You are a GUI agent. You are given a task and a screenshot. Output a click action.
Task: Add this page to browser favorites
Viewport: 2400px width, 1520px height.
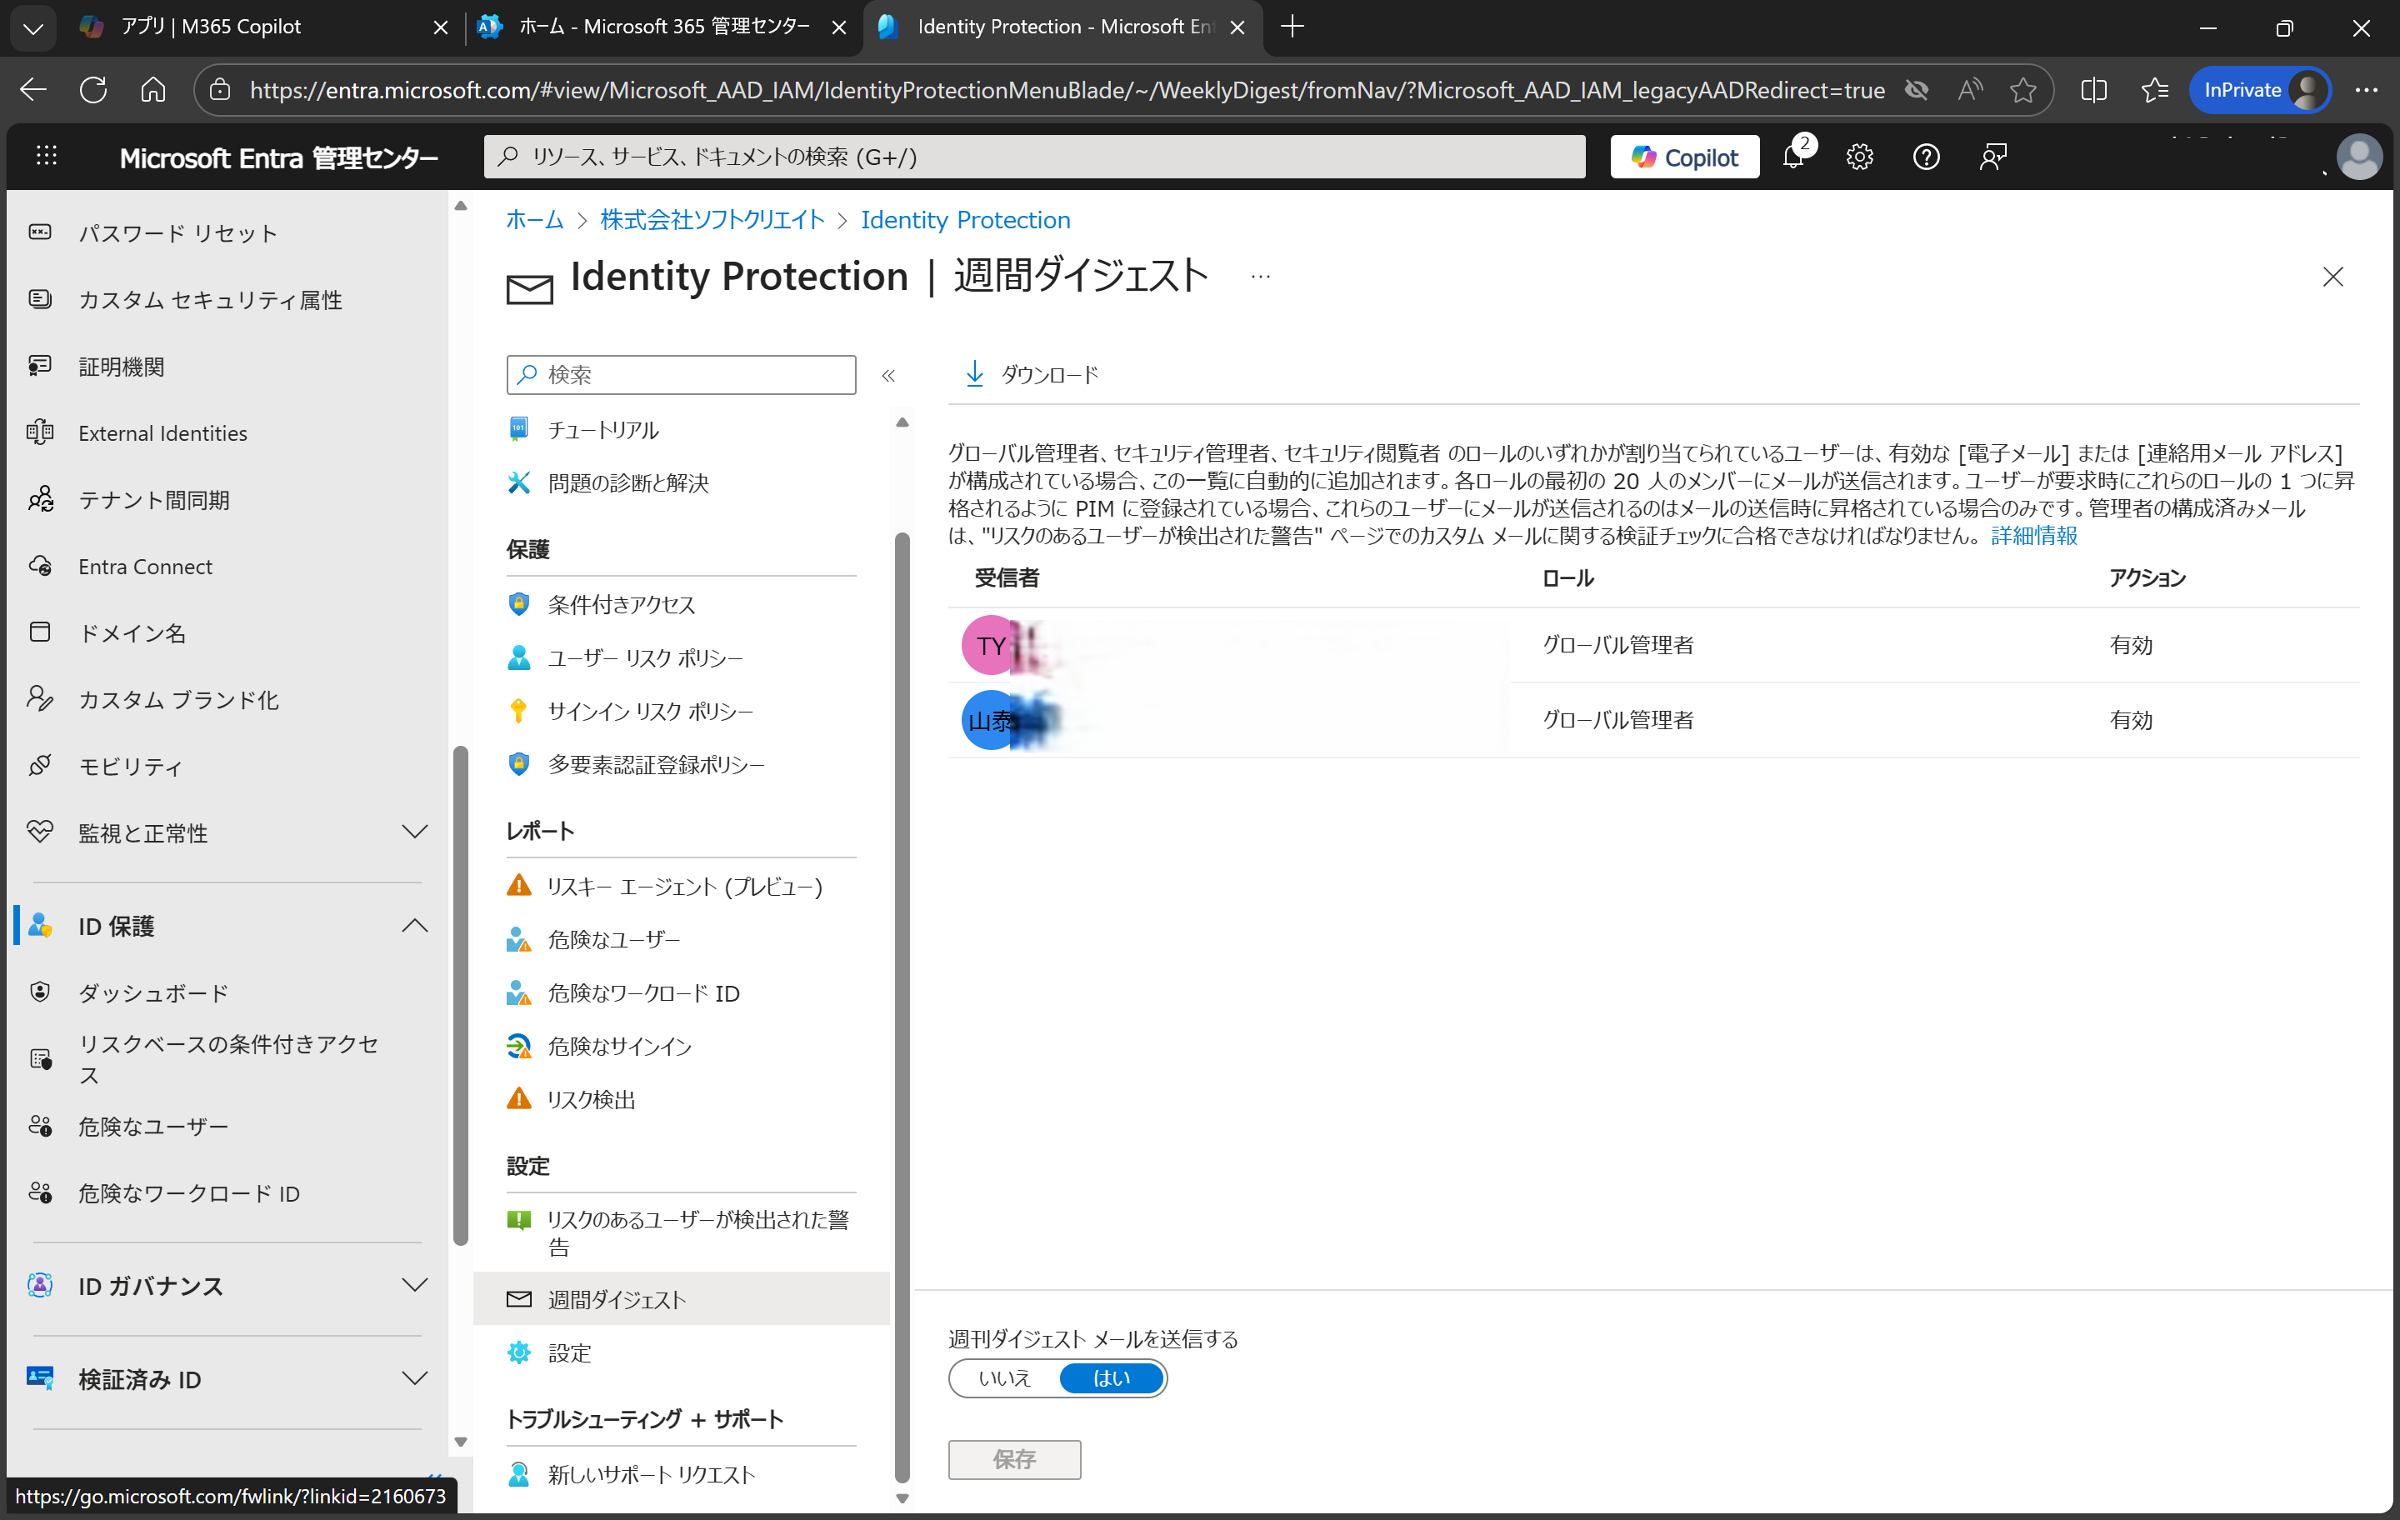click(2023, 89)
